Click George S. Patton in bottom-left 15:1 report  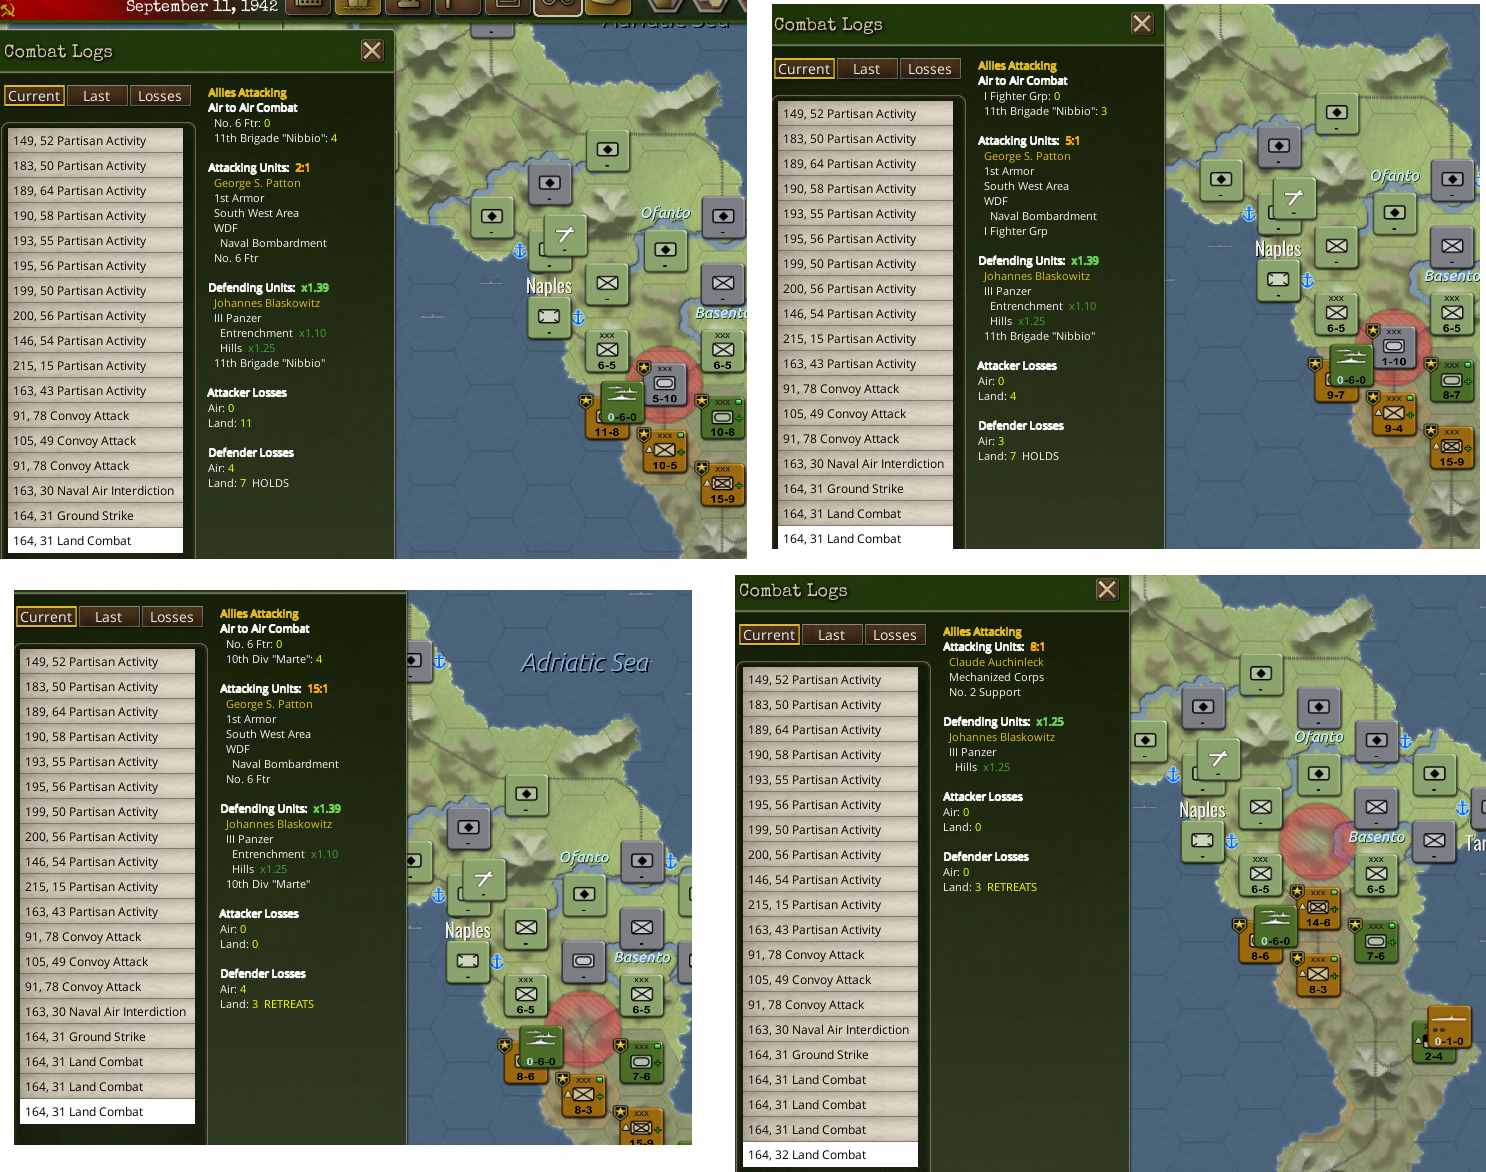[269, 704]
